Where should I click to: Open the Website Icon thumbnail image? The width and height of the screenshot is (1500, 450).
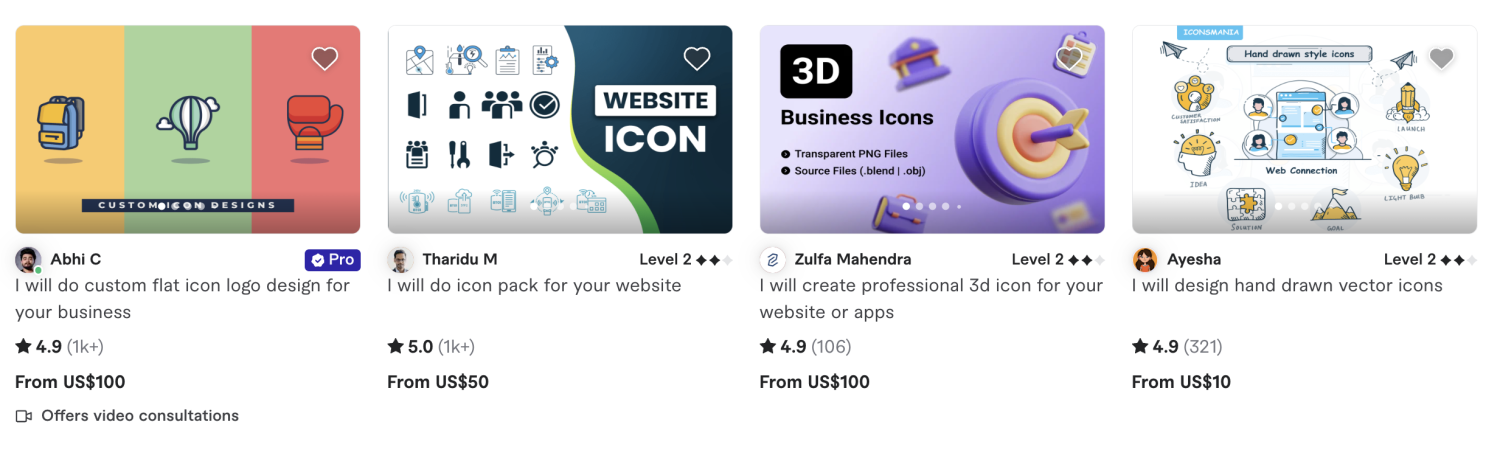(560, 129)
